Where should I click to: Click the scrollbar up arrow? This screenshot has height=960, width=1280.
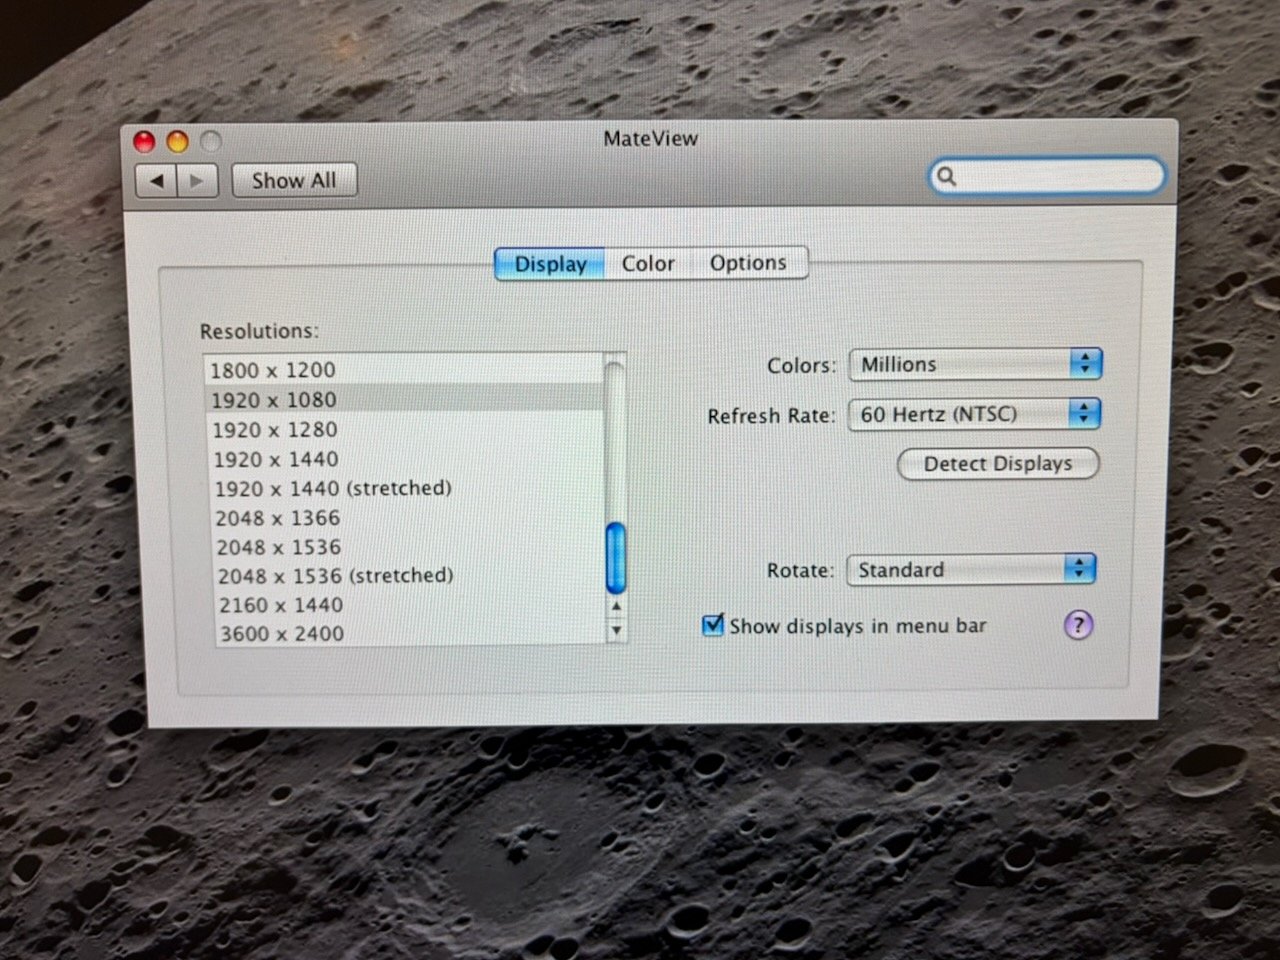pos(616,606)
